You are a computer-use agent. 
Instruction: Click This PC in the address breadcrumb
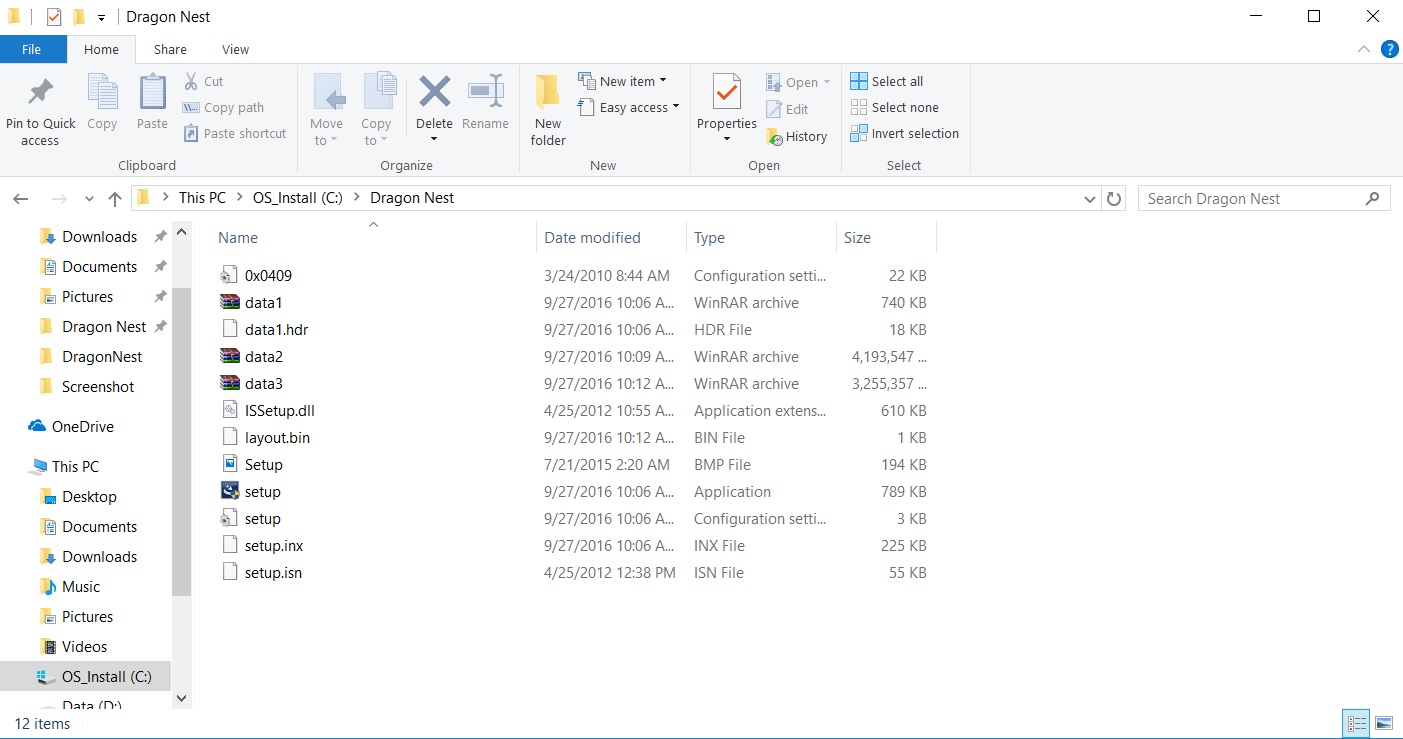tap(202, 198)
